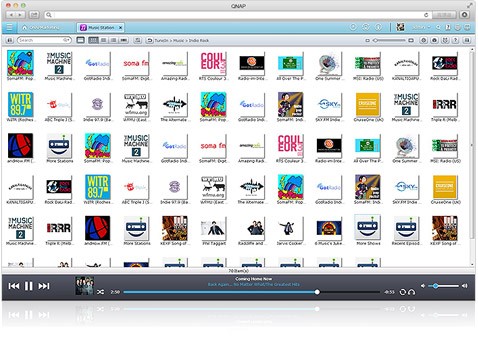
Task: Mute using the low-volume speaker icon
Action: [x=423, y=286]
